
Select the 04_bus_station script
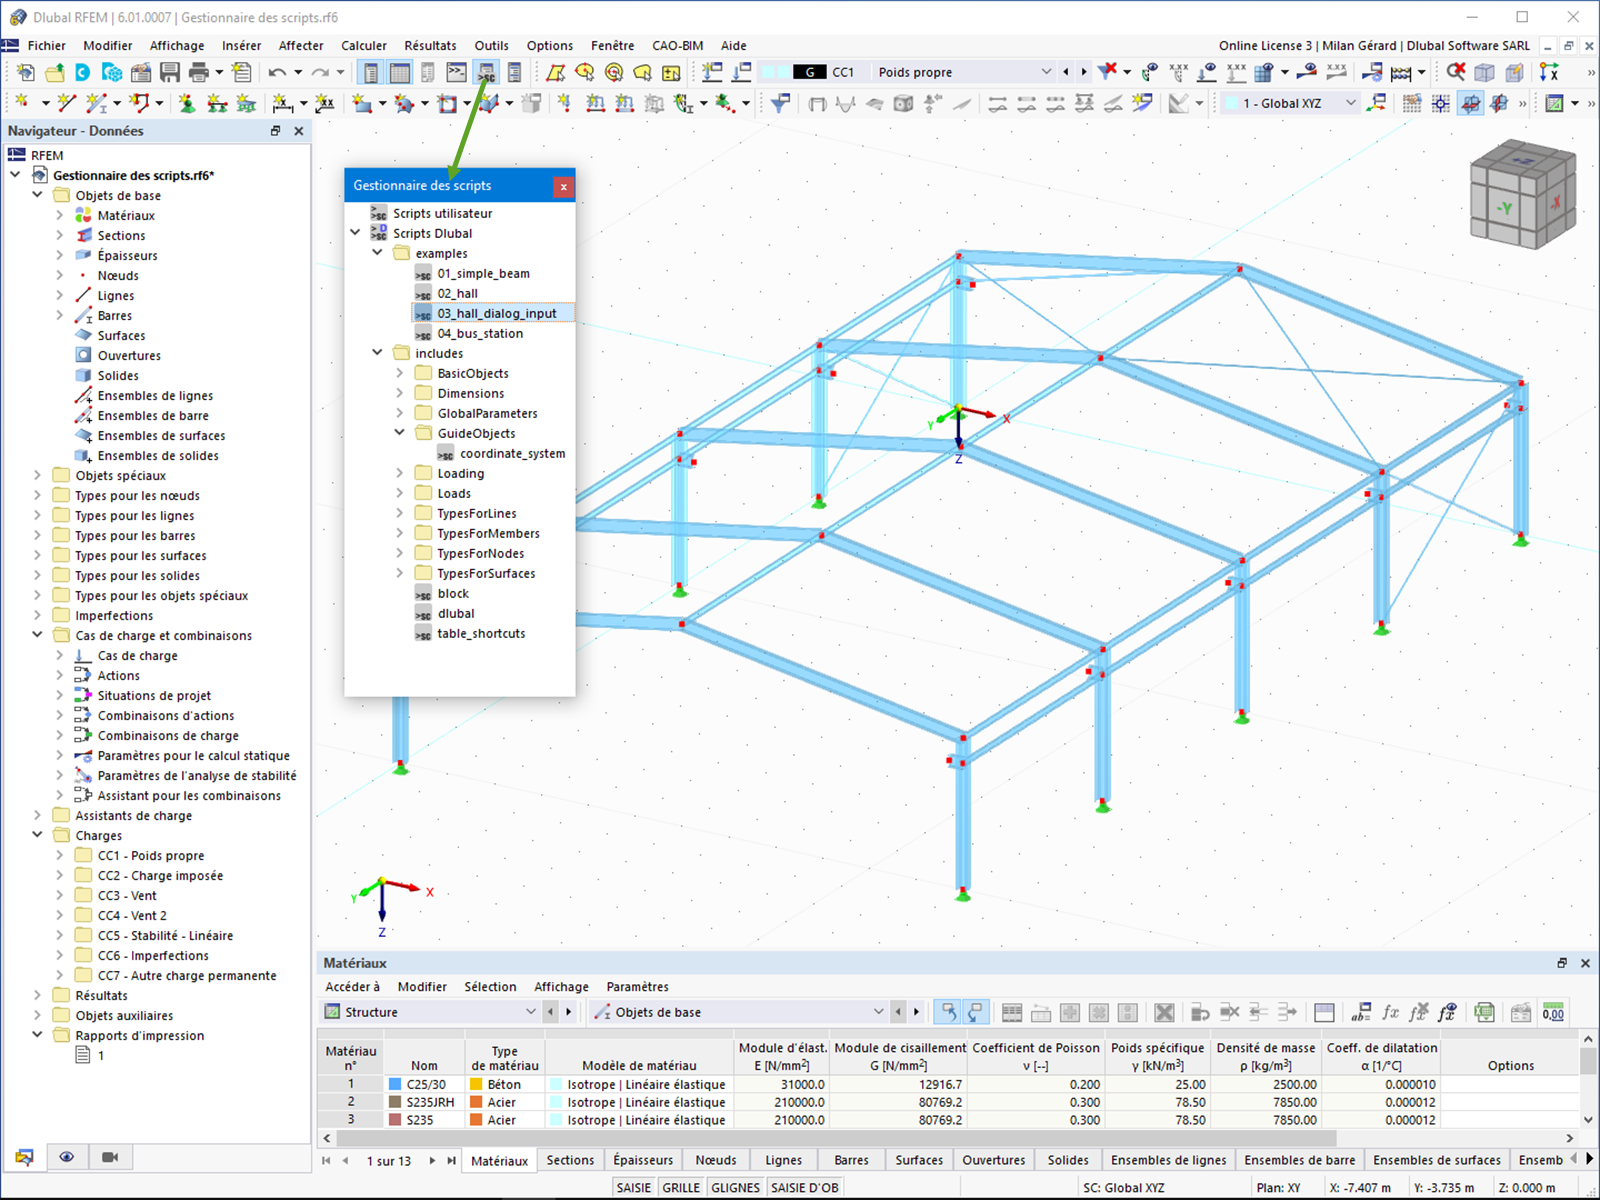point(480,333)
